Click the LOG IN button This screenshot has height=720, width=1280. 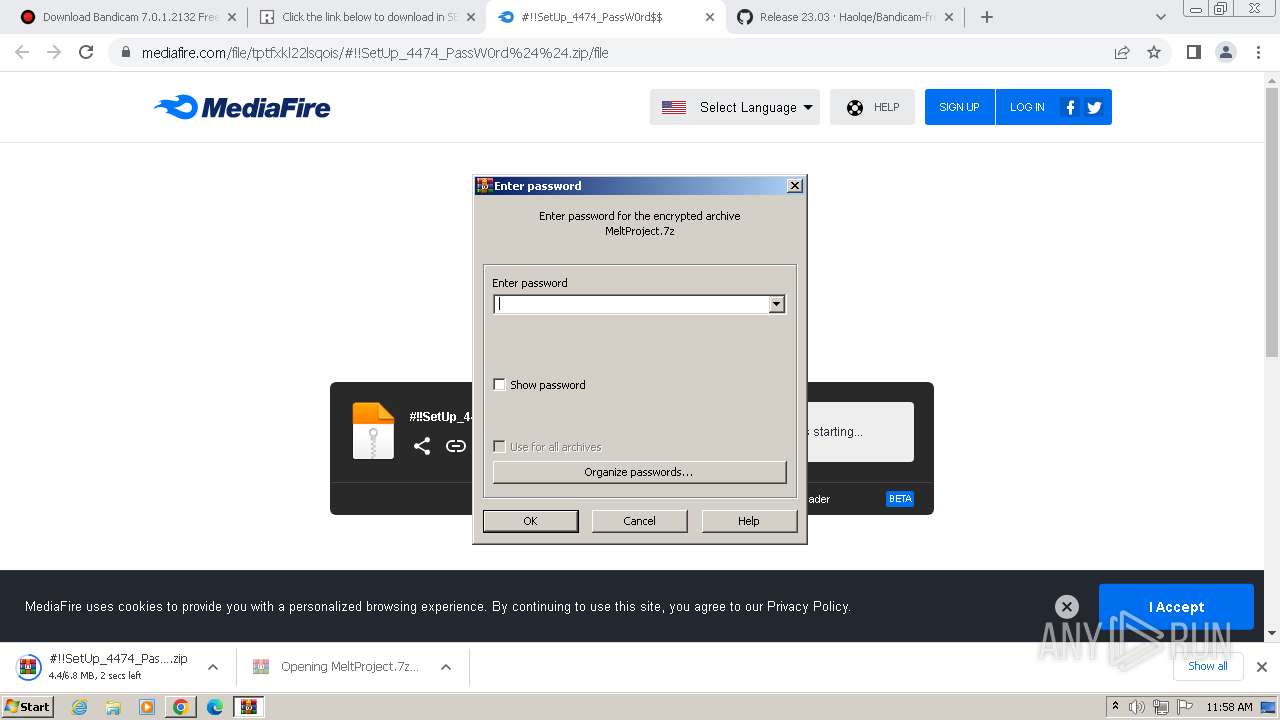tap(1027, 107)
